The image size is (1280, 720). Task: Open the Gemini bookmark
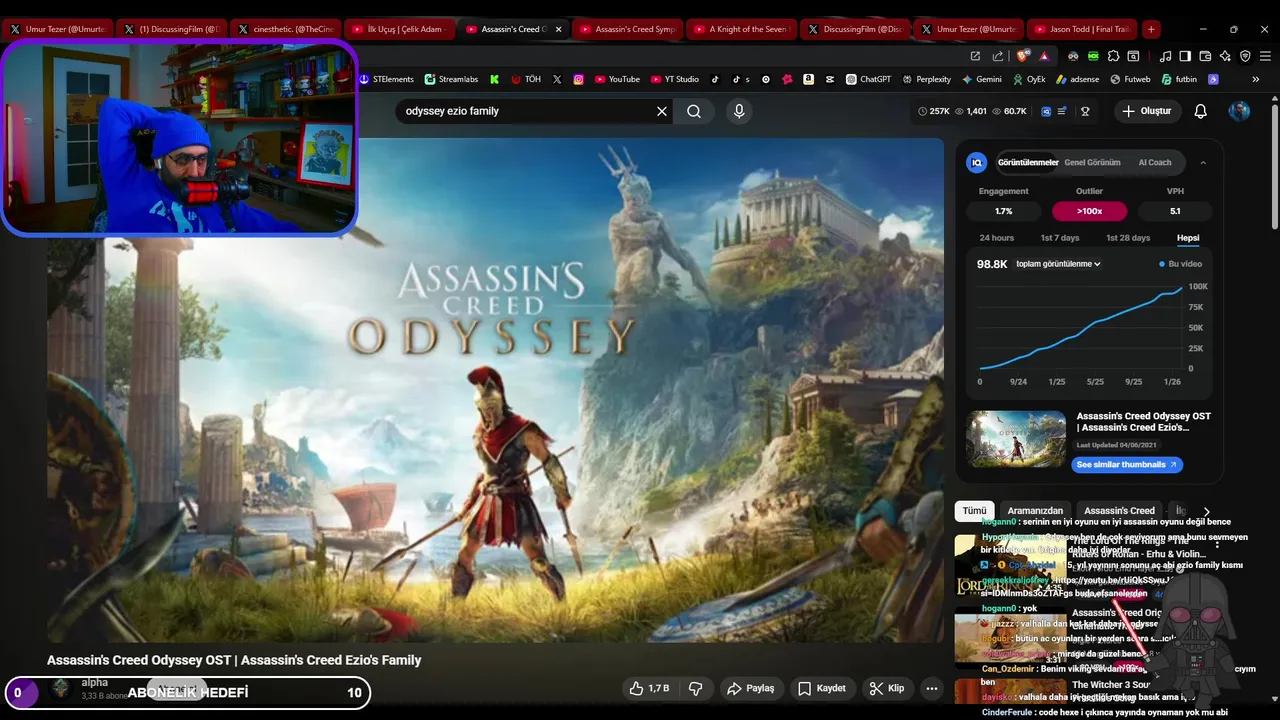pos(982,79)
